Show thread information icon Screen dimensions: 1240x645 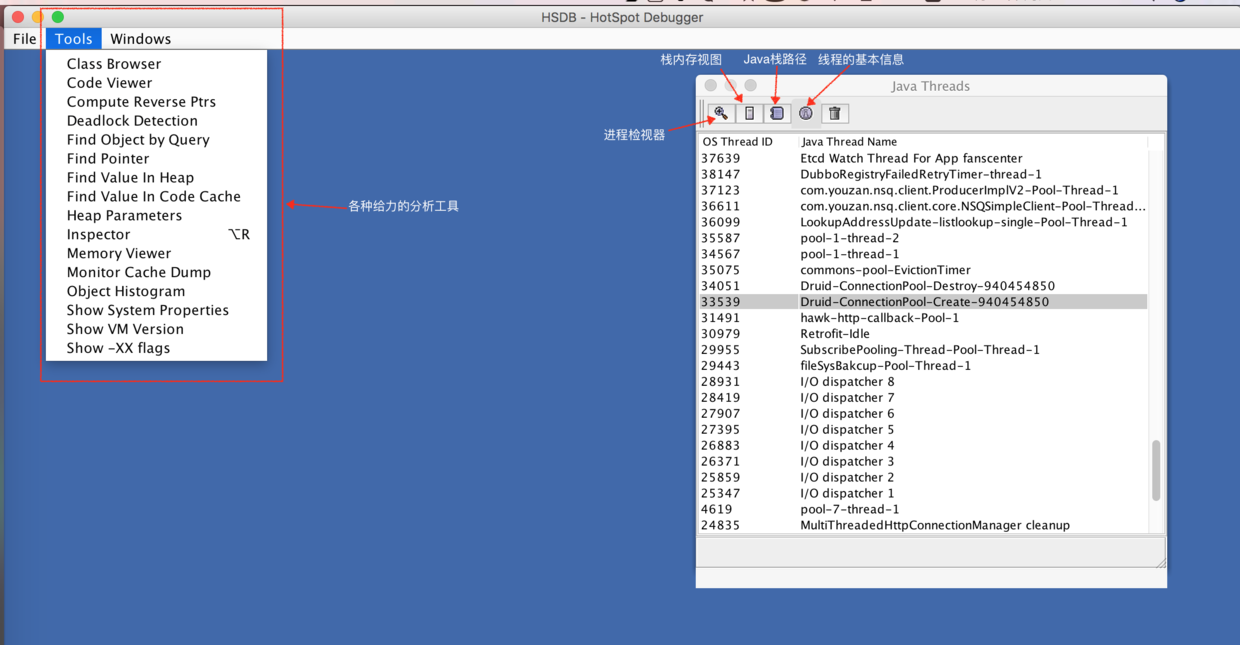pyautogui.click(x=806, y=114)
